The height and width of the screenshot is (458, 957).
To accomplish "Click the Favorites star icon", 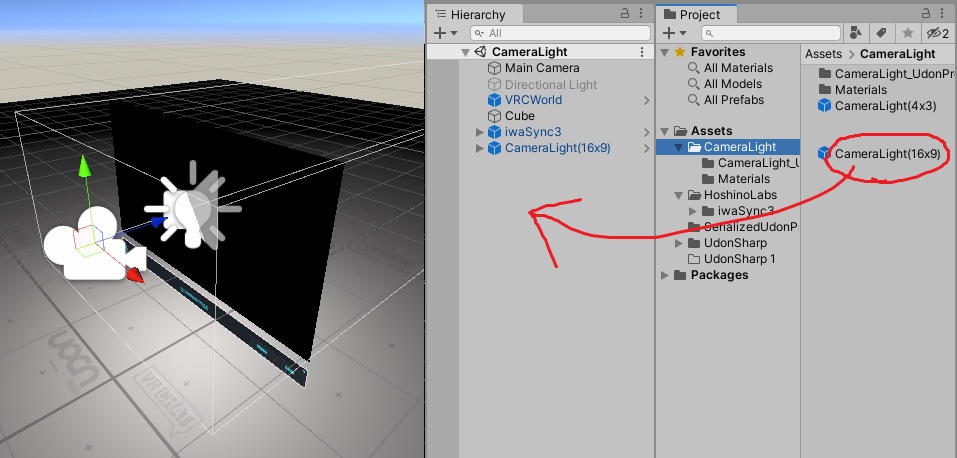I will [x=680, y=53].
